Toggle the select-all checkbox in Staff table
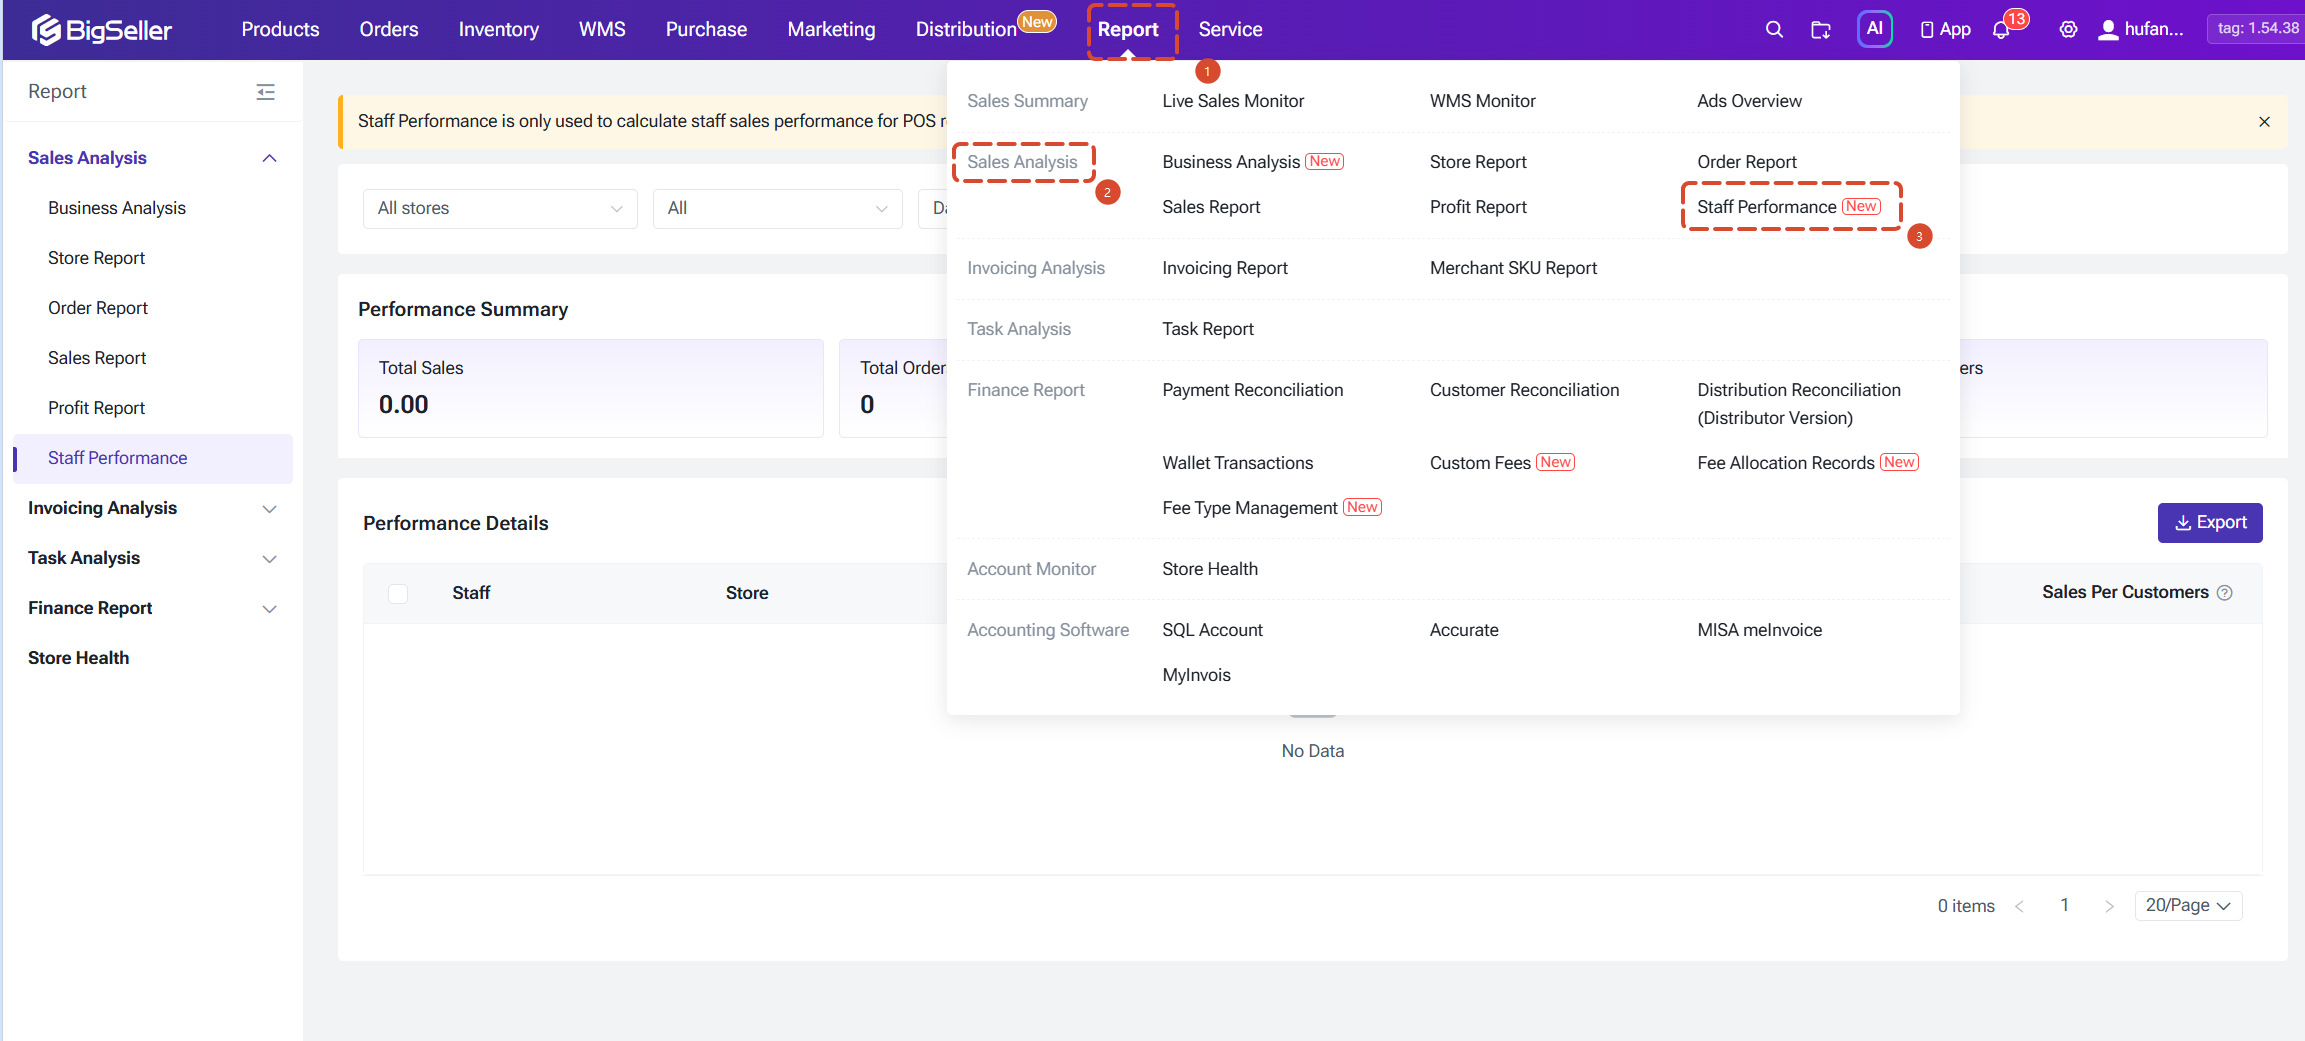Screen dimensions: 2305x1041 tap(398, 594)
